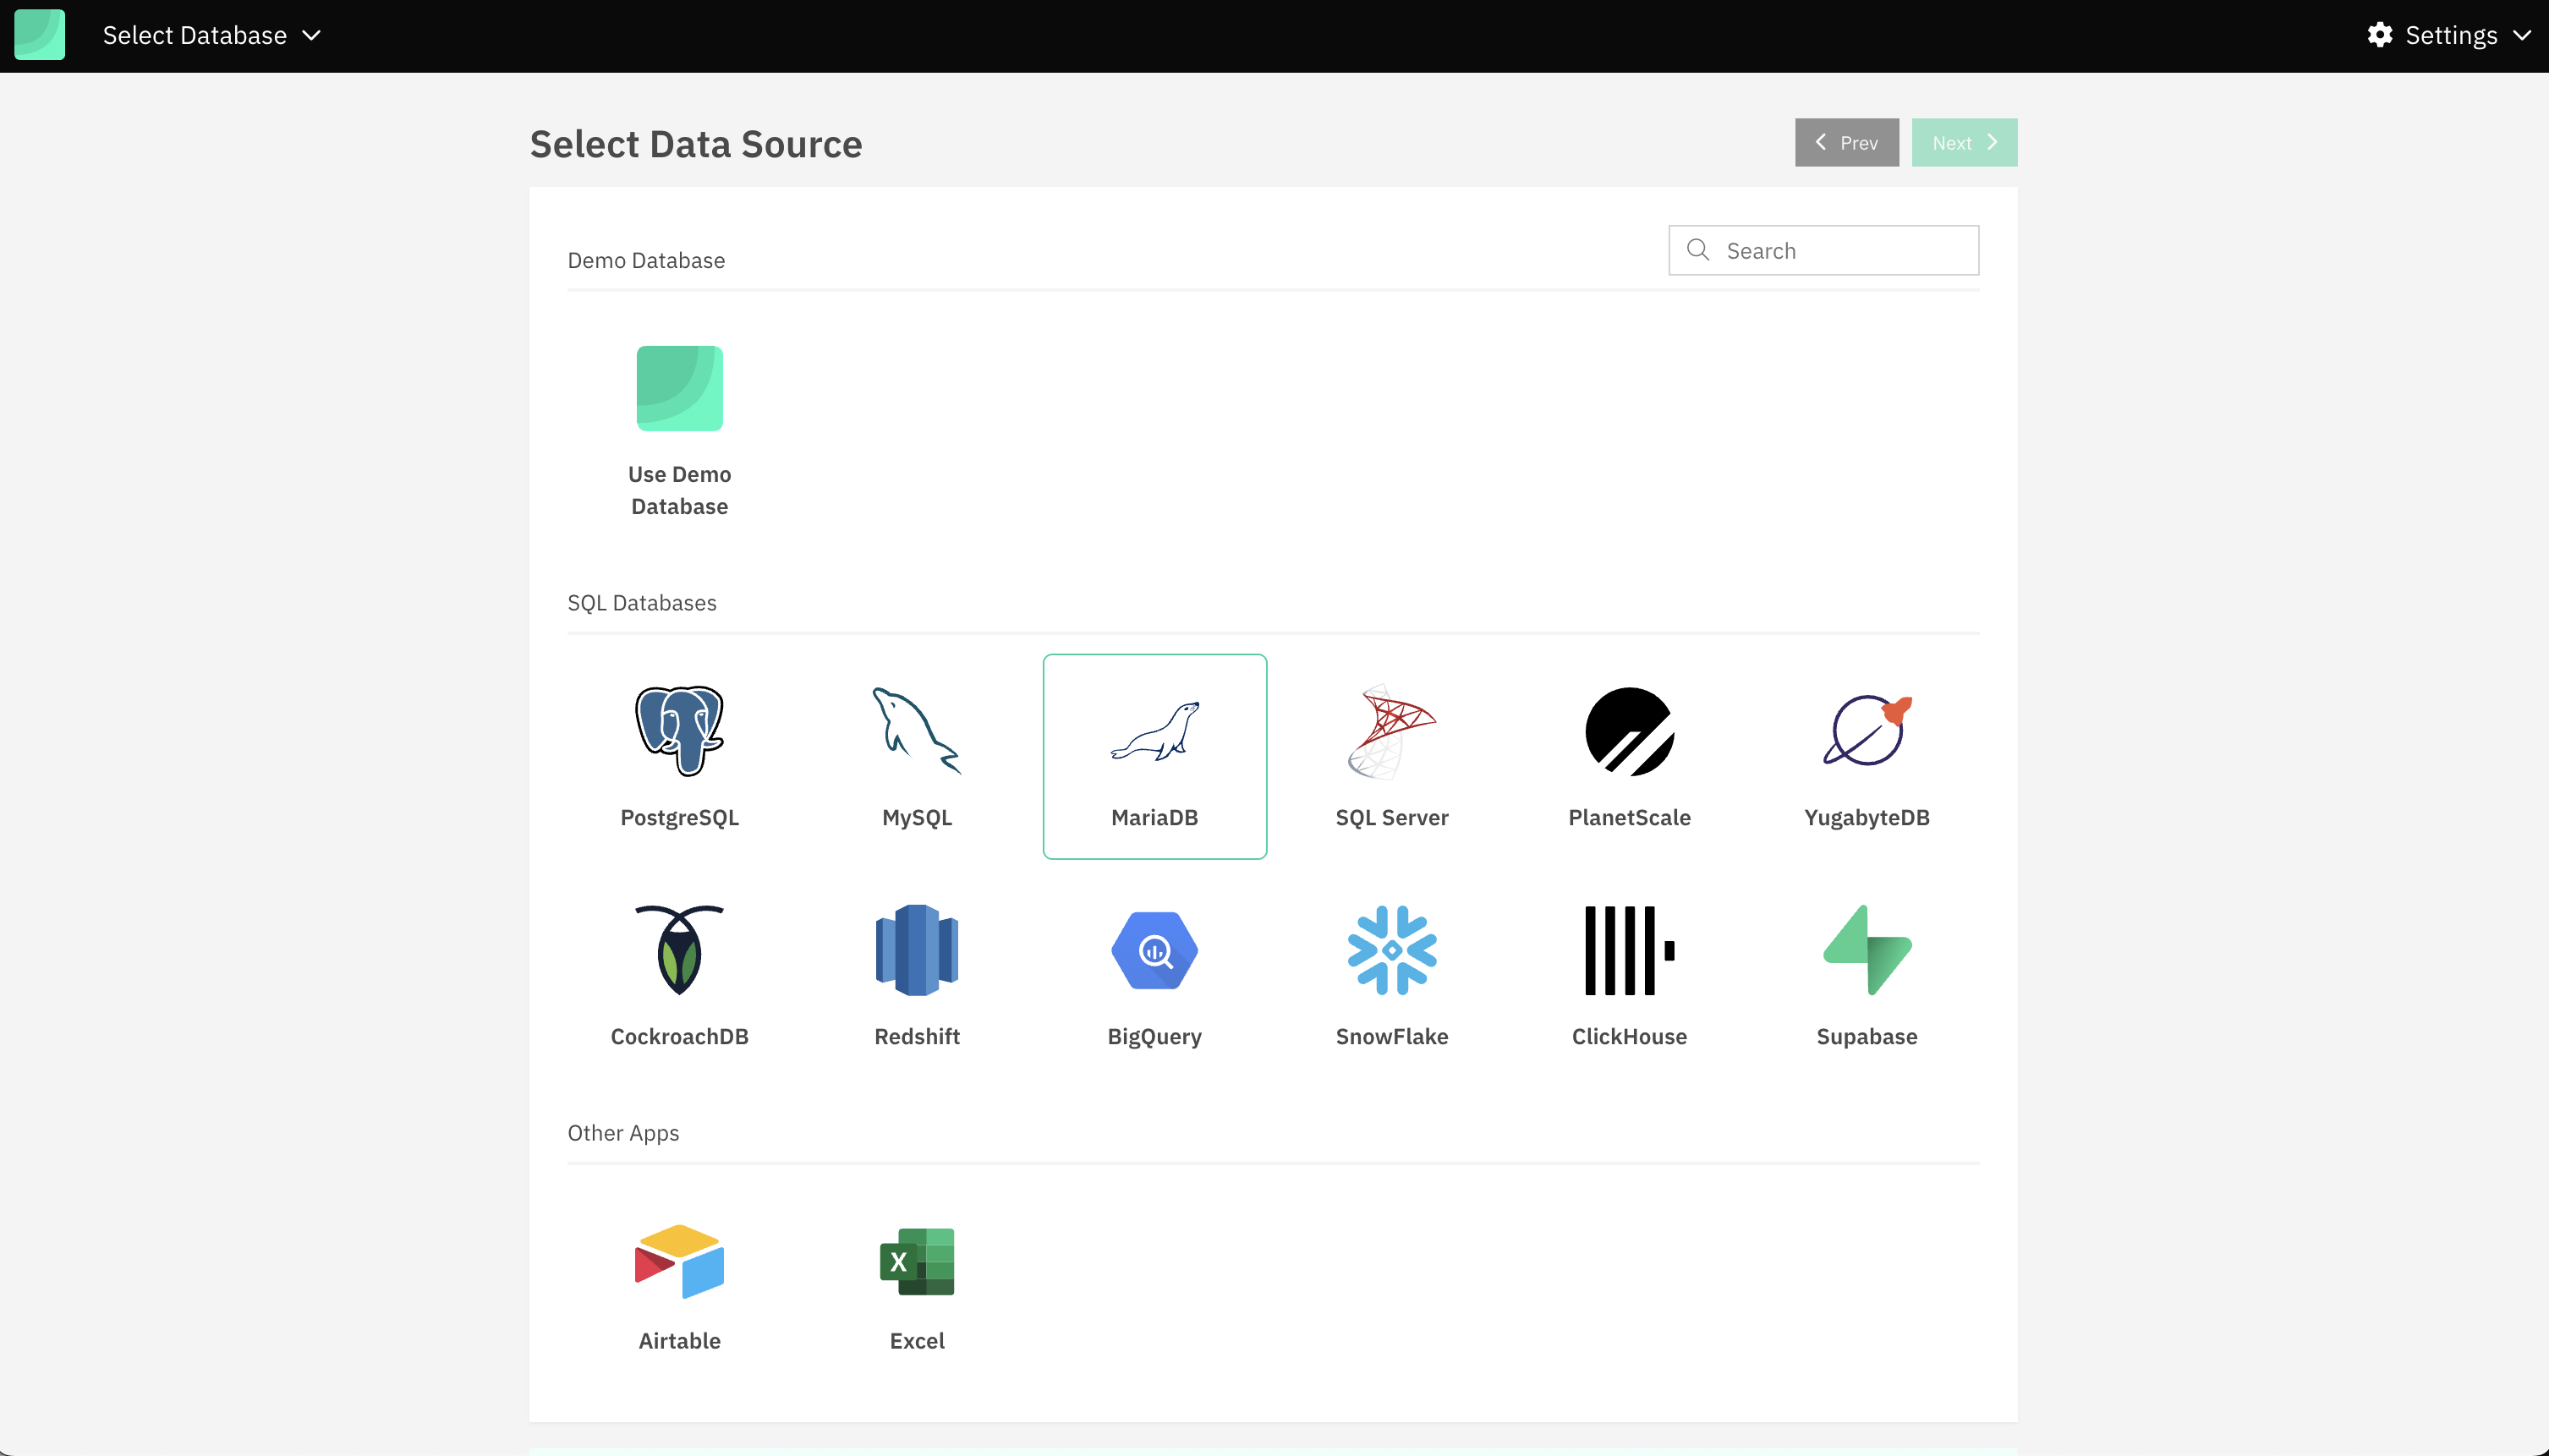The image size is (2549, 1456).
Task: Click the Settings gear icon
Action: (x=2379, y=35)
